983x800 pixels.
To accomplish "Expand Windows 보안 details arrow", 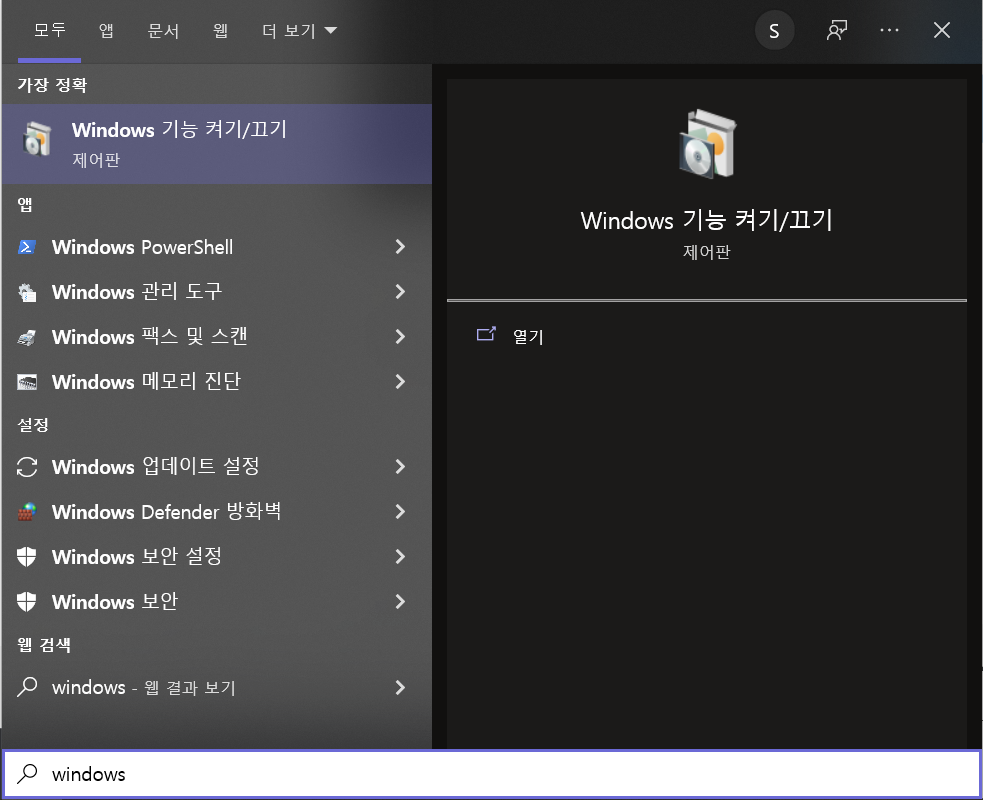I will tap(400, 602).
